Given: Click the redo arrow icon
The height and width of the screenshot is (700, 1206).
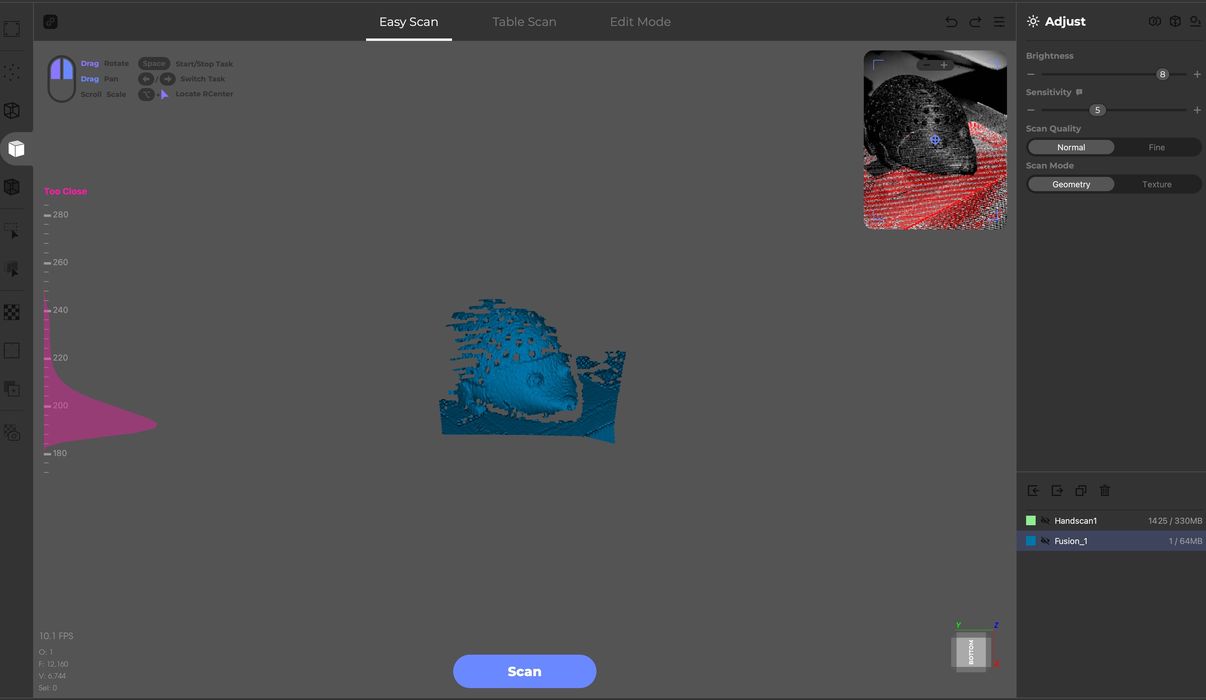Looking at the screenshot, I should click(975, 22).
